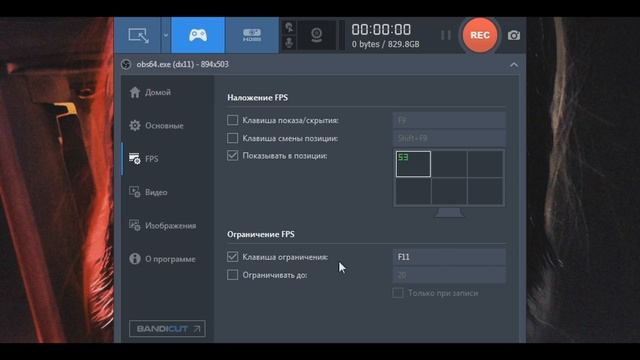Toggle Только при записи checkbox
Image resolution: width=640 pixels, height=360 pixels.
(398, 293)
